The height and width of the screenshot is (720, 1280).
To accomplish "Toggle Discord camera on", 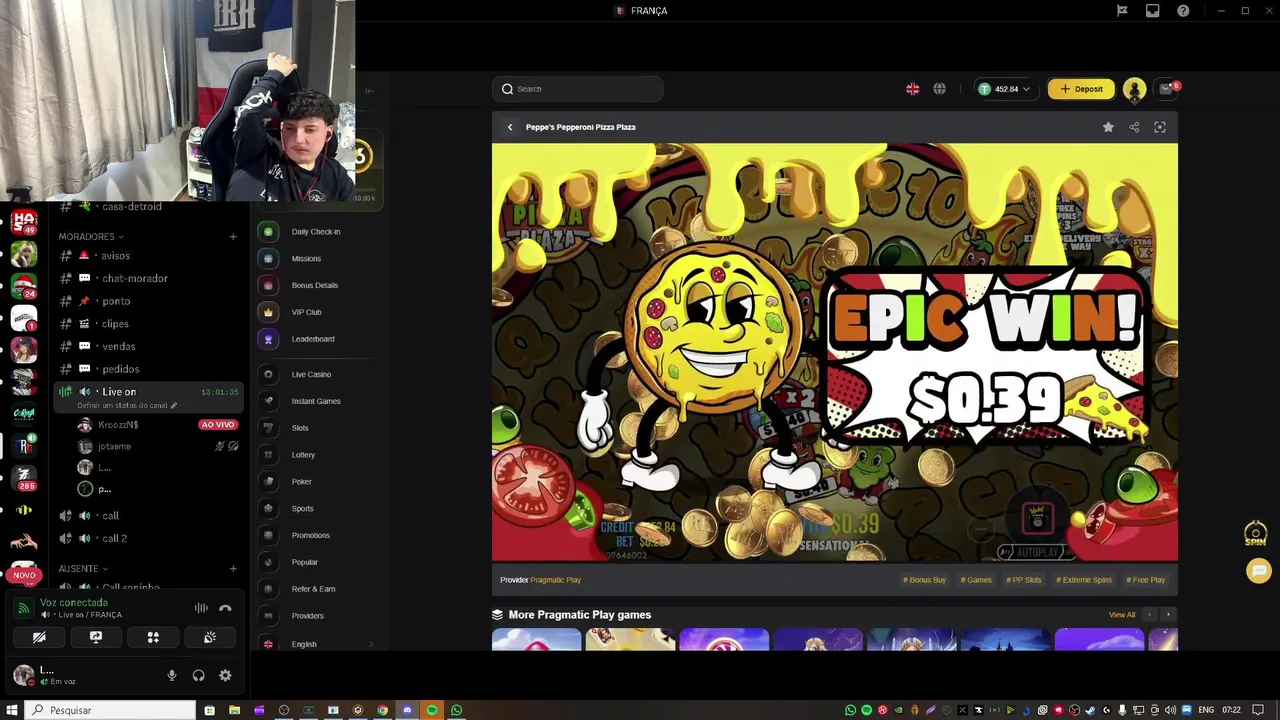I will (39, 637).
